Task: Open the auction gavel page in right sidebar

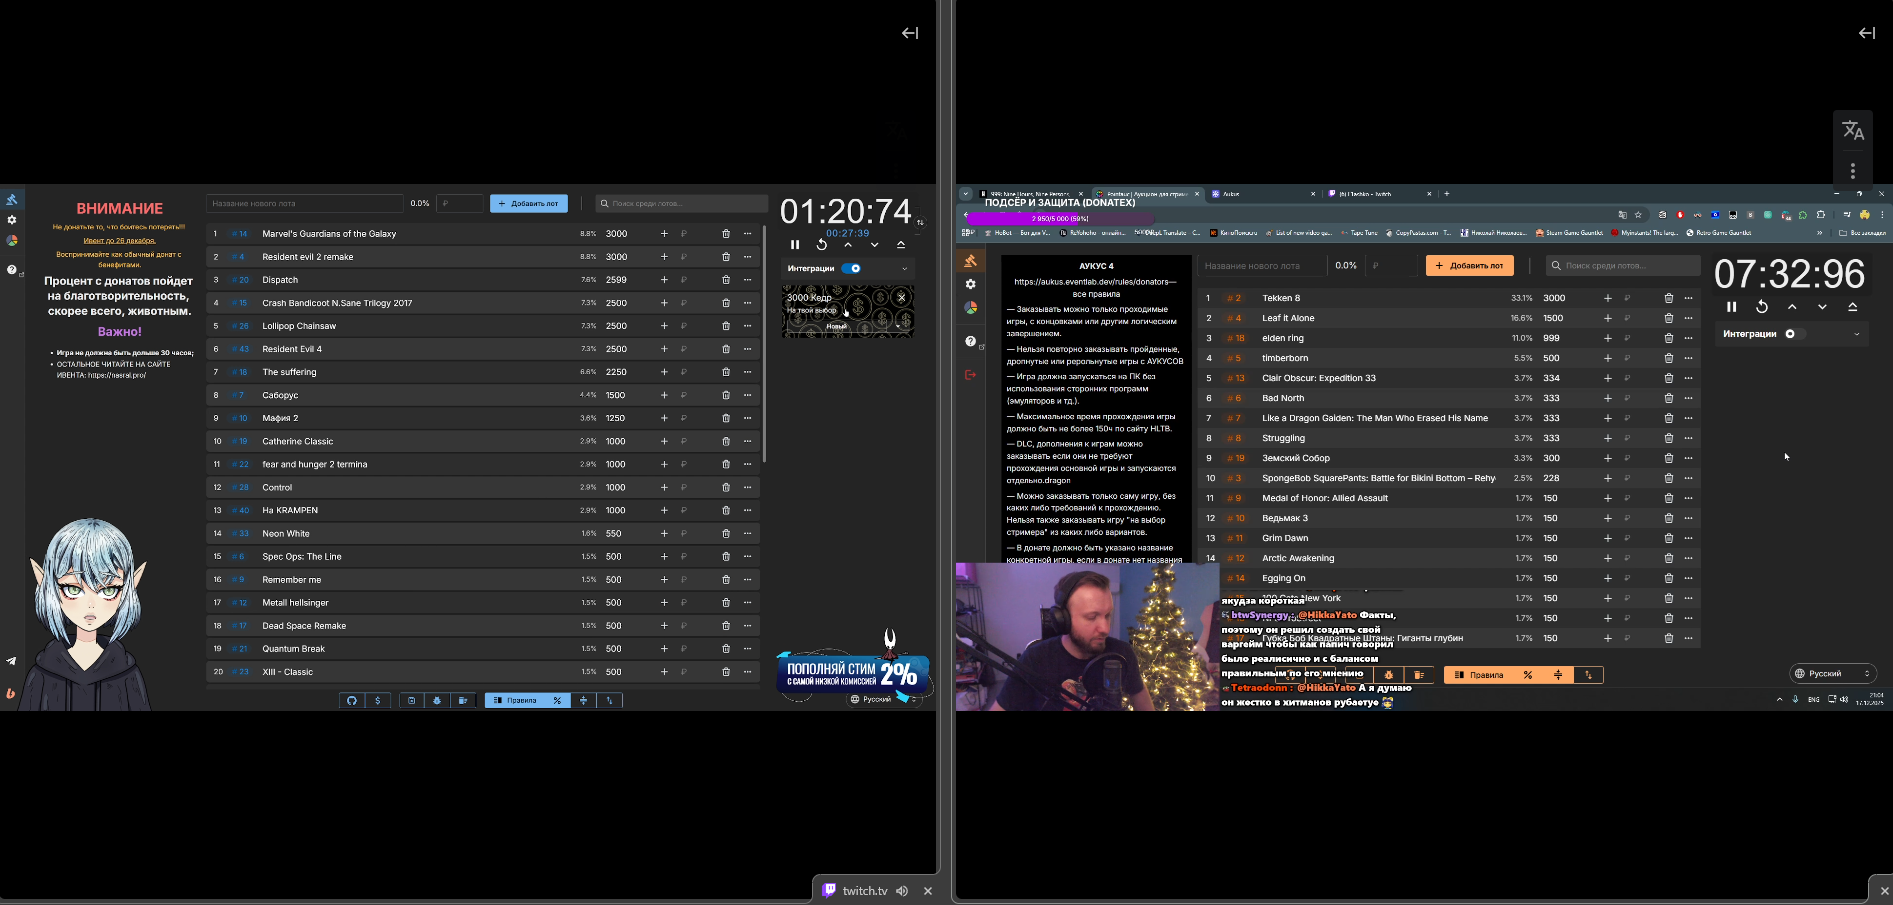Action: (970, 261)
